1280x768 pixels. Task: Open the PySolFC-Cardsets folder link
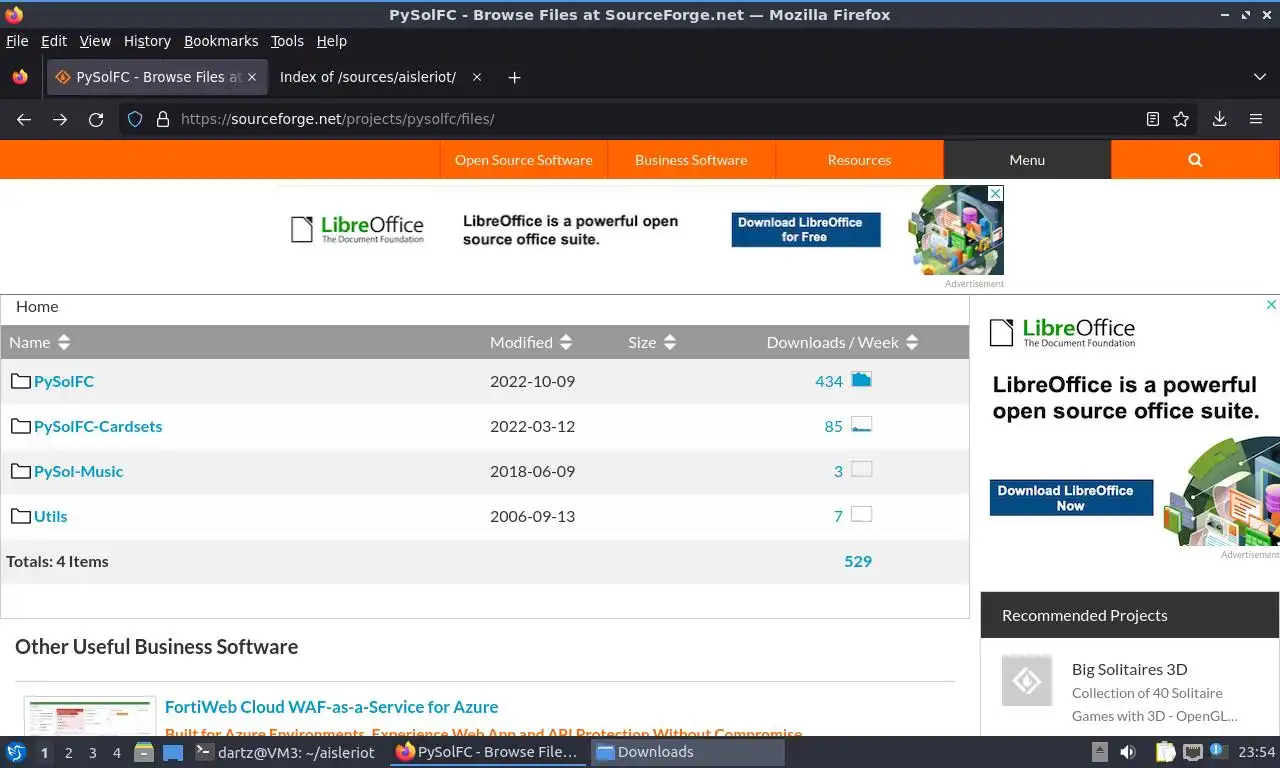pos(98,426)
